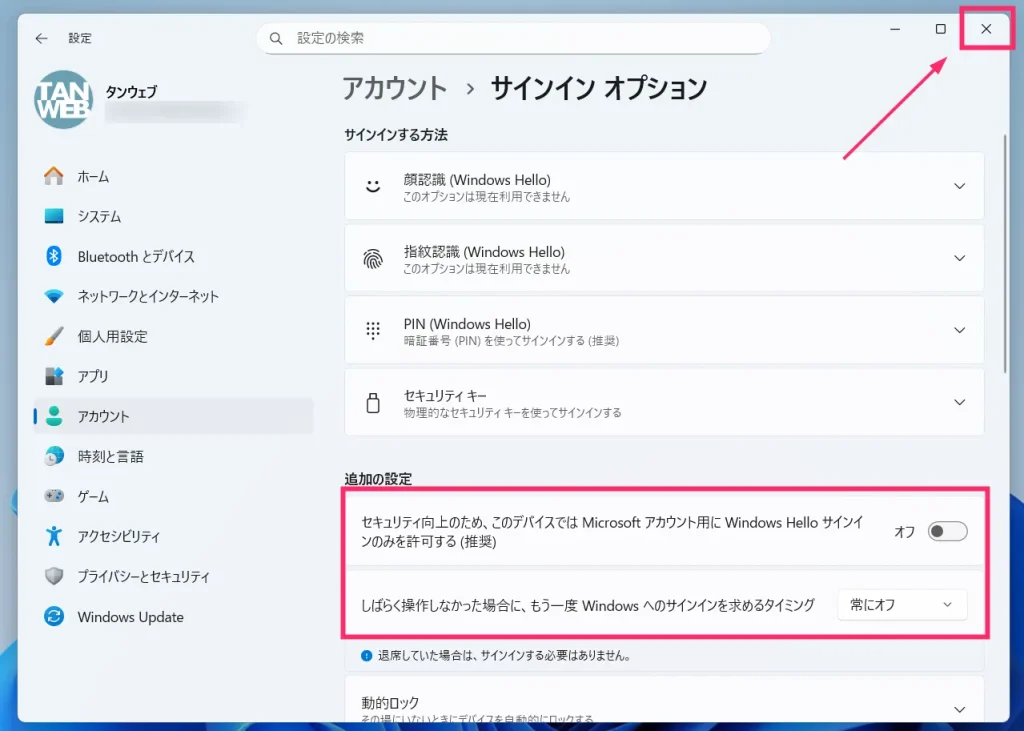Click the プライバシーとセキュリティ shield icon
The height and width of the screenshot is (731, 1024).
click(x=54, y=576)
